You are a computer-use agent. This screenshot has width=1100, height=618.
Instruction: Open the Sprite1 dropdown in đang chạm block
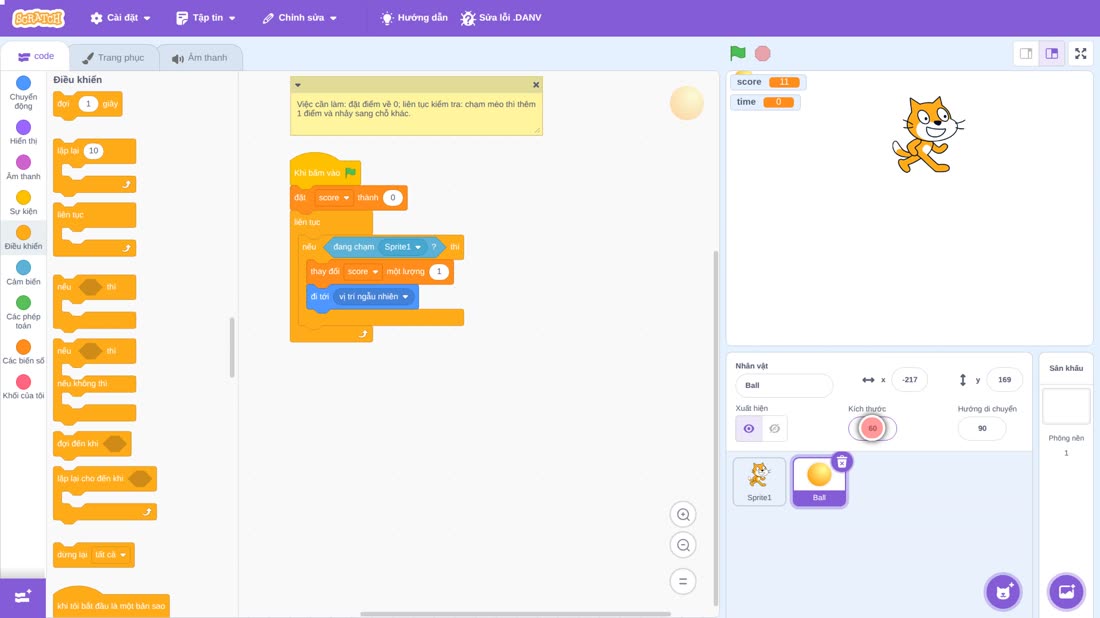click(x=402, y=247)
